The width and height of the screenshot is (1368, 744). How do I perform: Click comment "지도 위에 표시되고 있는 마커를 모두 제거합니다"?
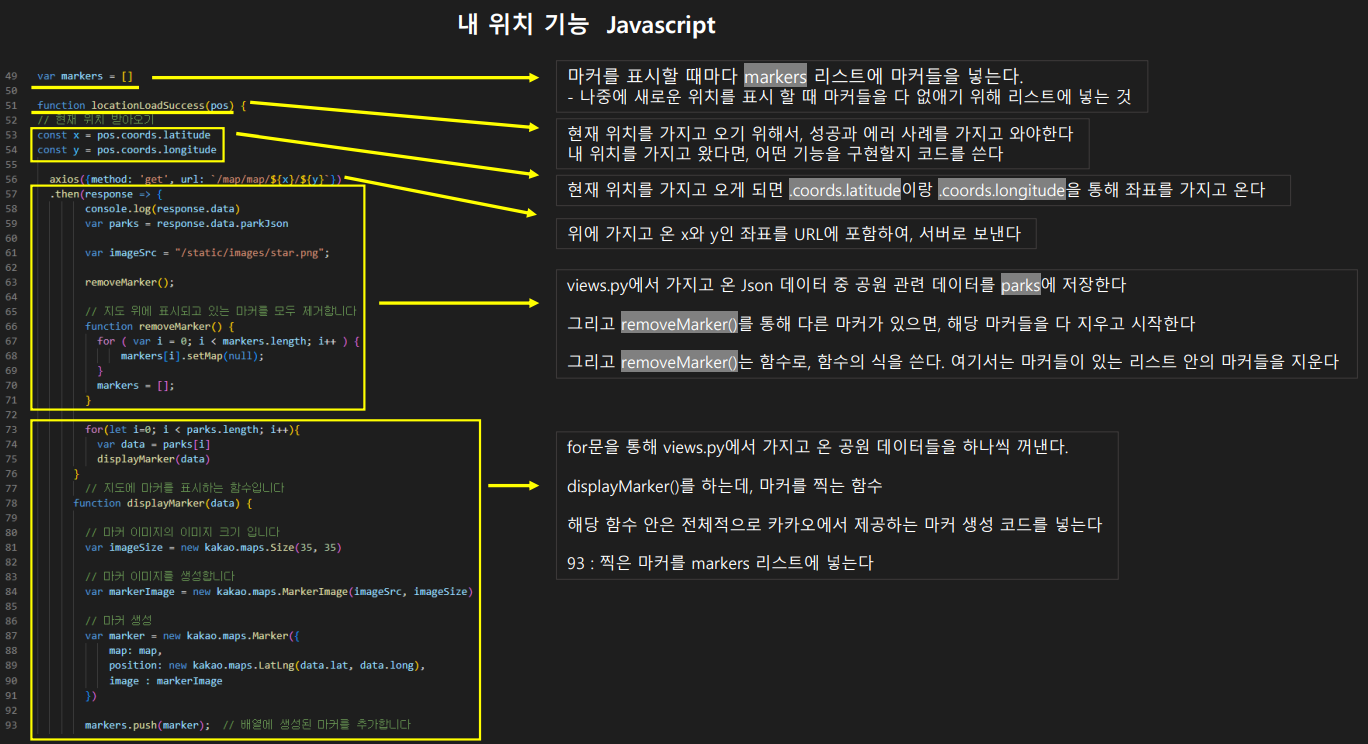(x=220, y=311)
